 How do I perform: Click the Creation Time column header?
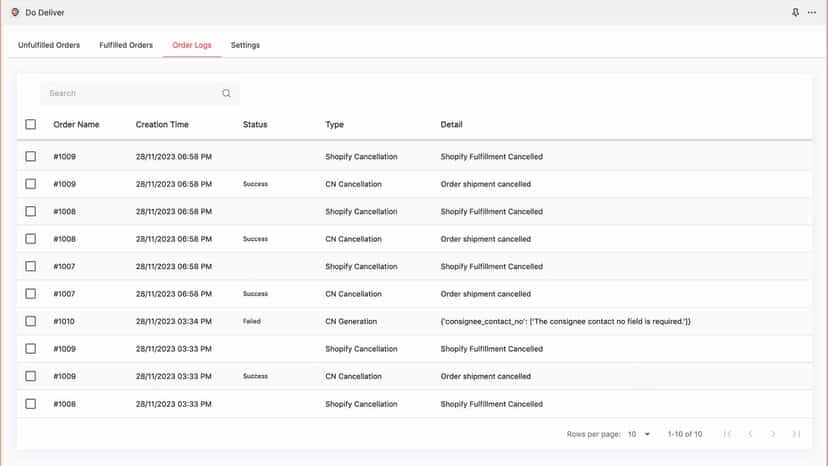(x=162, y=124)
